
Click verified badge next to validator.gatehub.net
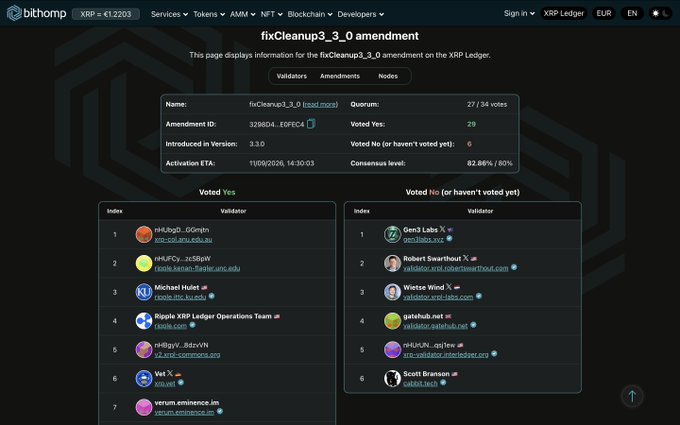(474, 325)
